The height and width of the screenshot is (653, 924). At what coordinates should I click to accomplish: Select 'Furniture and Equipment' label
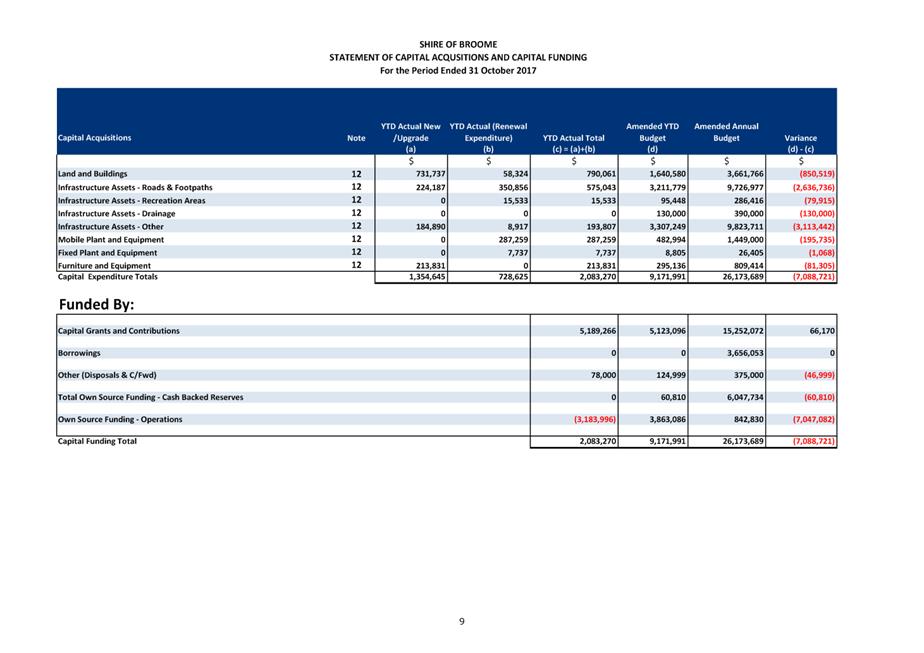point(104,265)
